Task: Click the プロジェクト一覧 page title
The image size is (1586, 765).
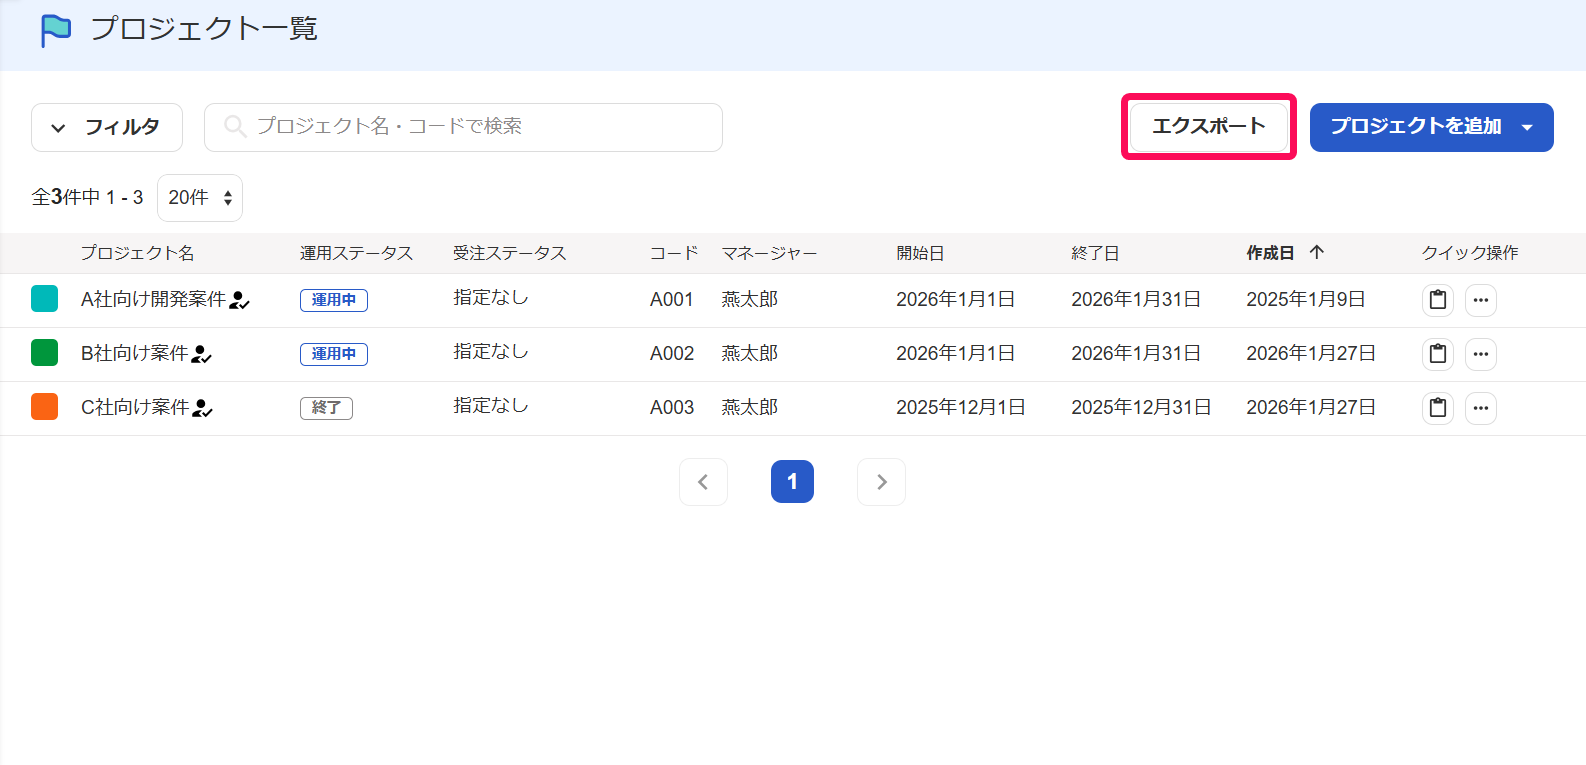Action: [204, 29]
